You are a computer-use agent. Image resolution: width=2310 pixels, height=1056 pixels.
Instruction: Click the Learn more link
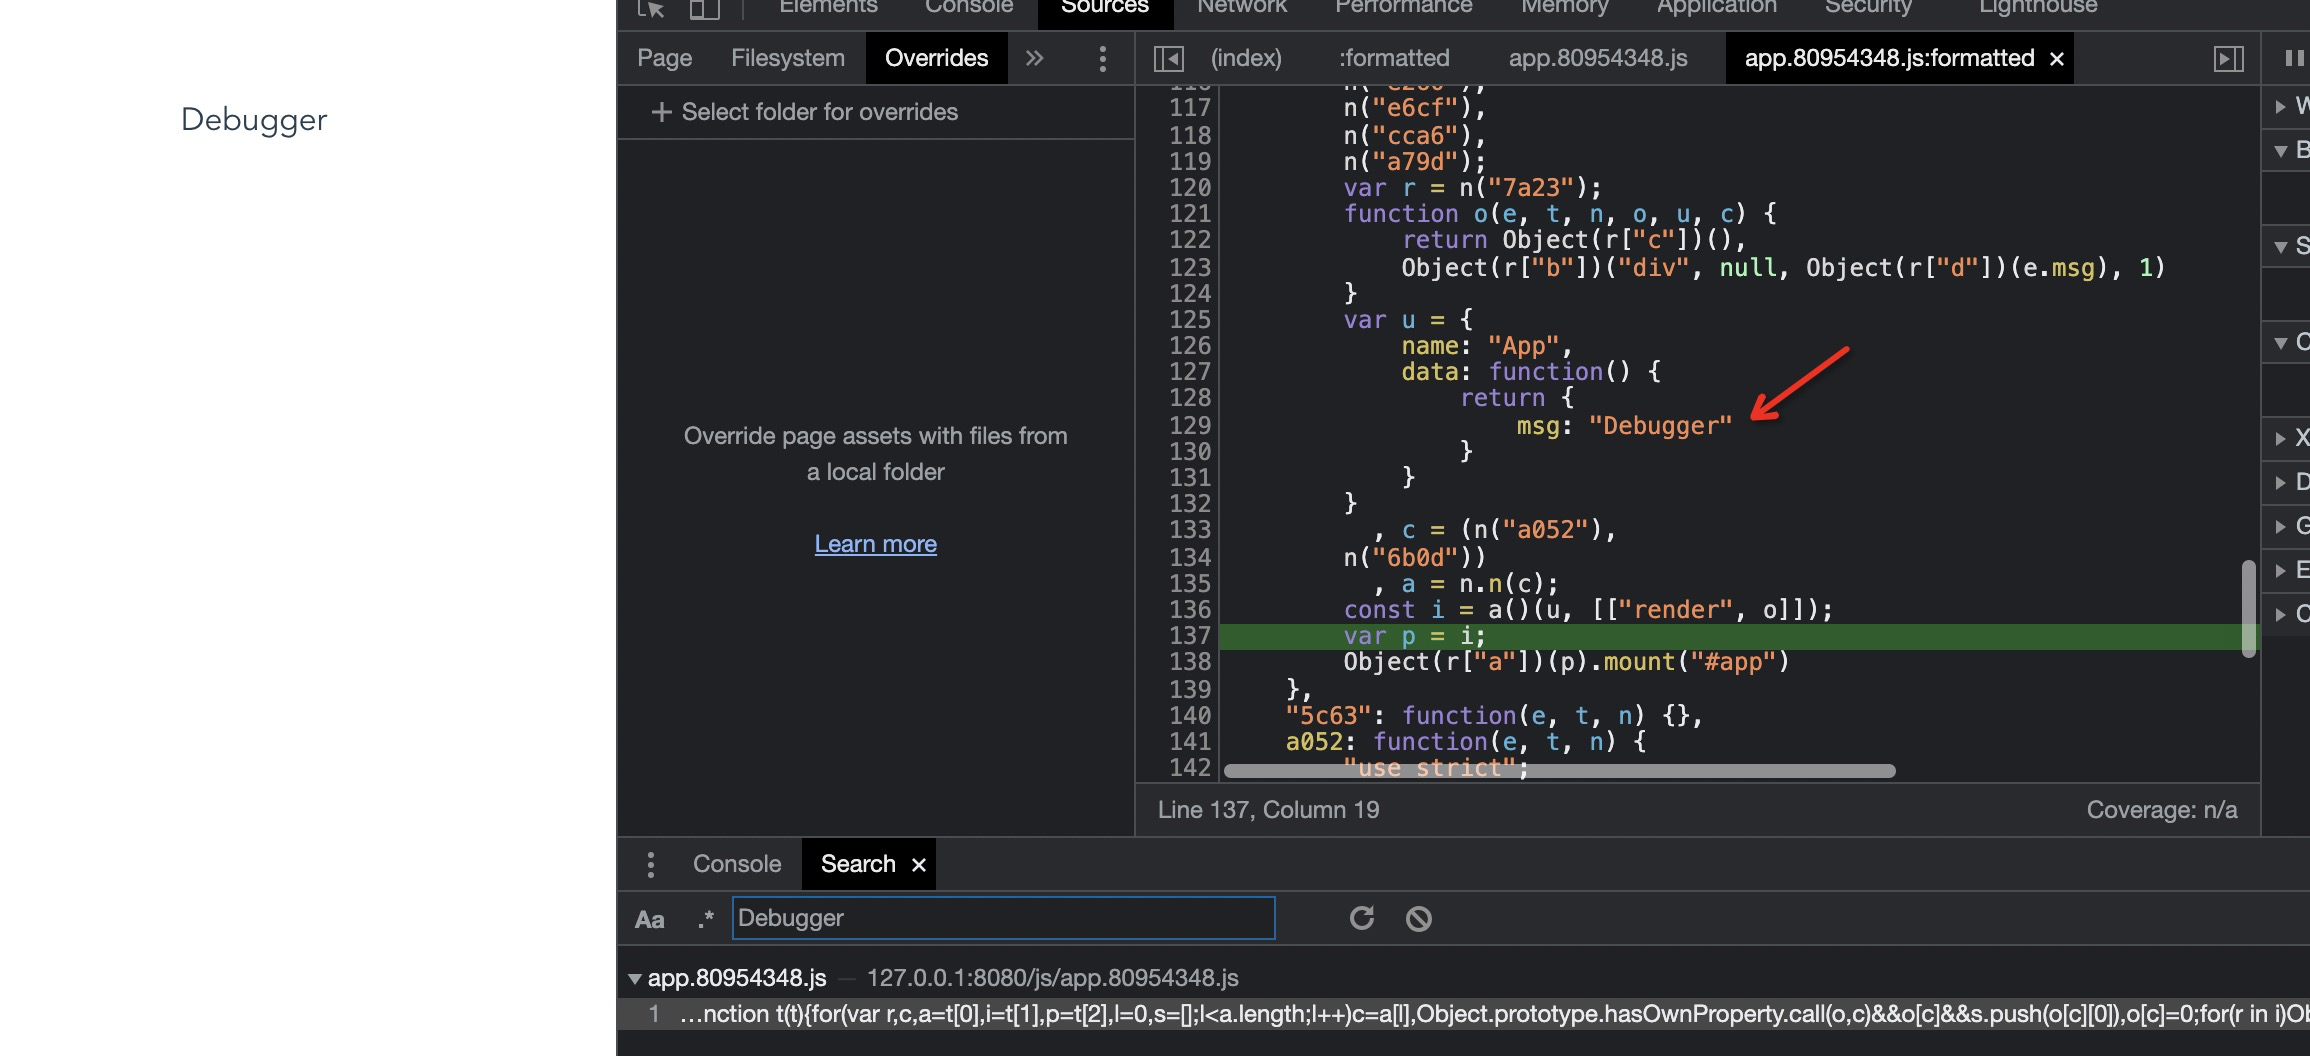[875, 544]
